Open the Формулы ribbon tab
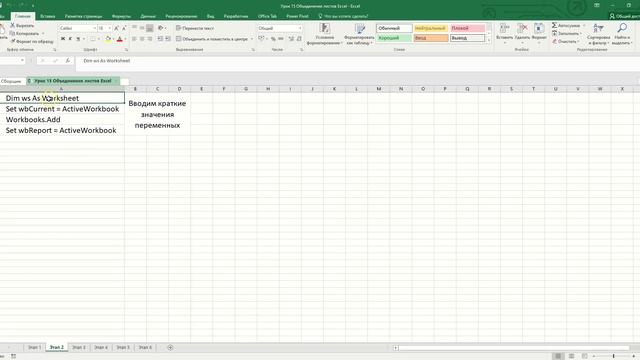 (x=121, y=16)
